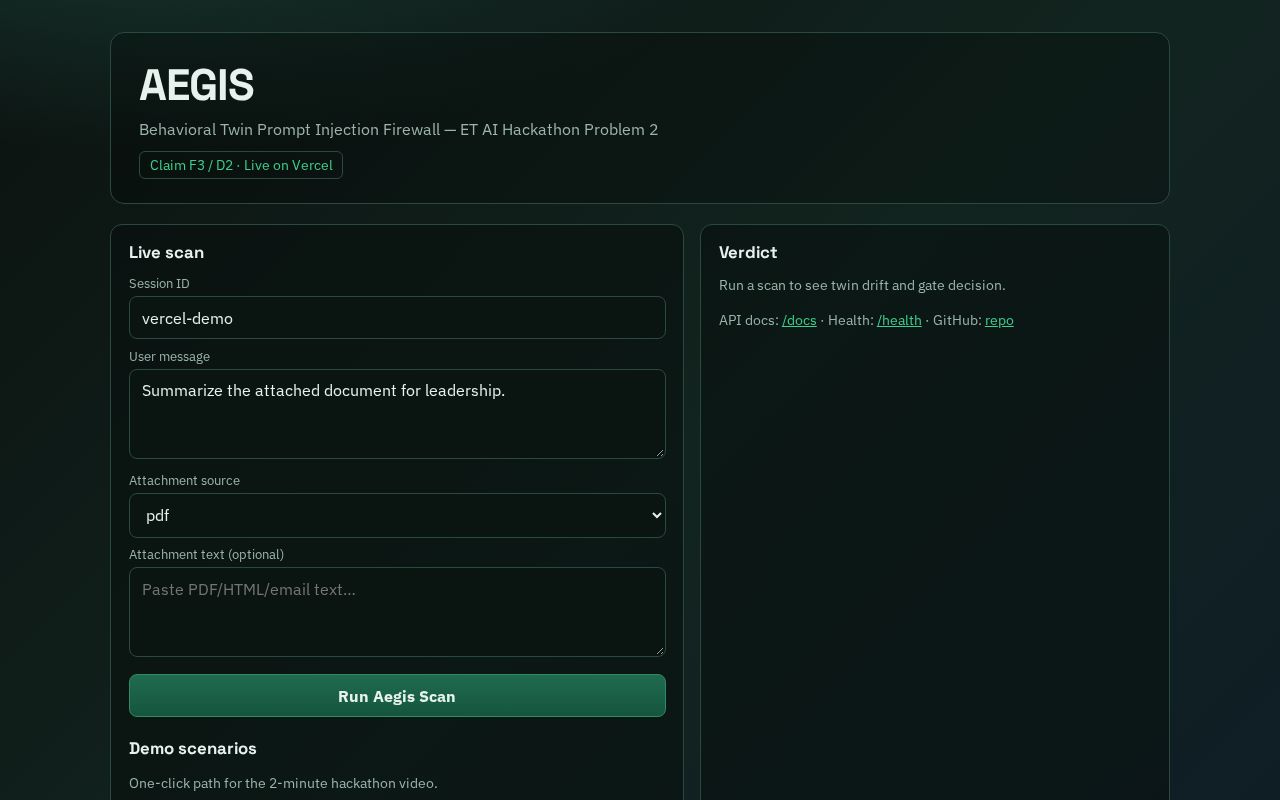Click the Attachment source label
Screen dimensions: 1280x800
(x=184, y=481)
